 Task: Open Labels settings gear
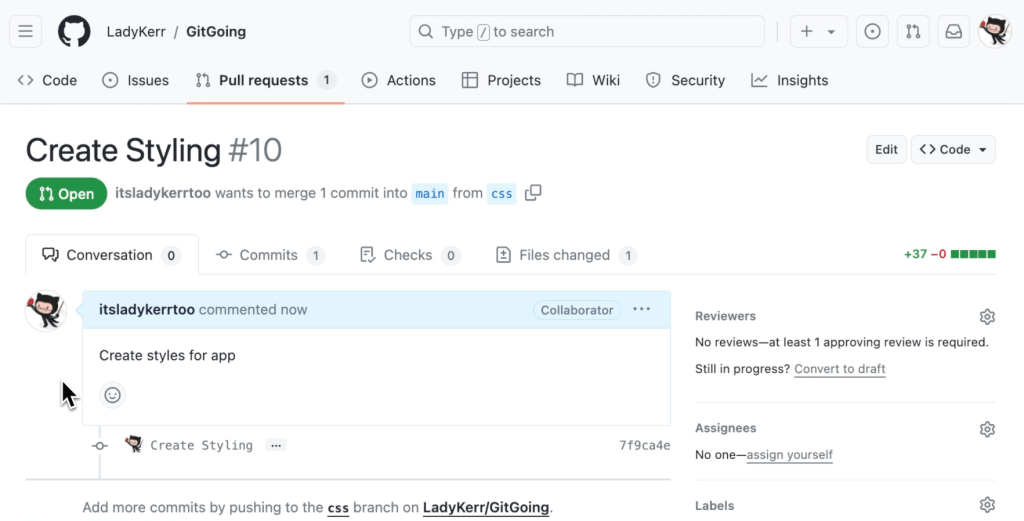tap(987, 505)
